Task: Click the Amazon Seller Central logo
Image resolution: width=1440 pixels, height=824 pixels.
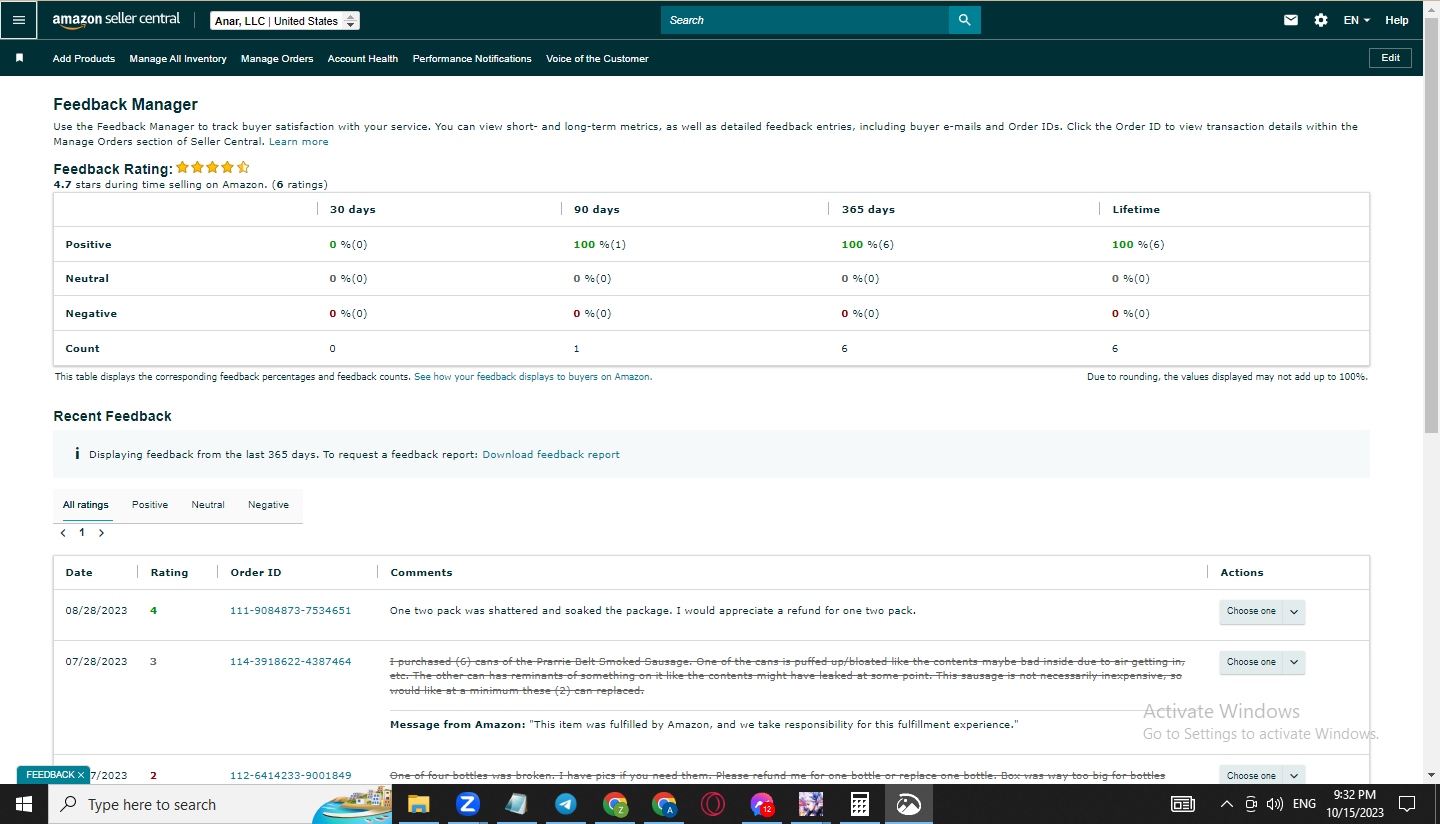Action: point(116,20)
